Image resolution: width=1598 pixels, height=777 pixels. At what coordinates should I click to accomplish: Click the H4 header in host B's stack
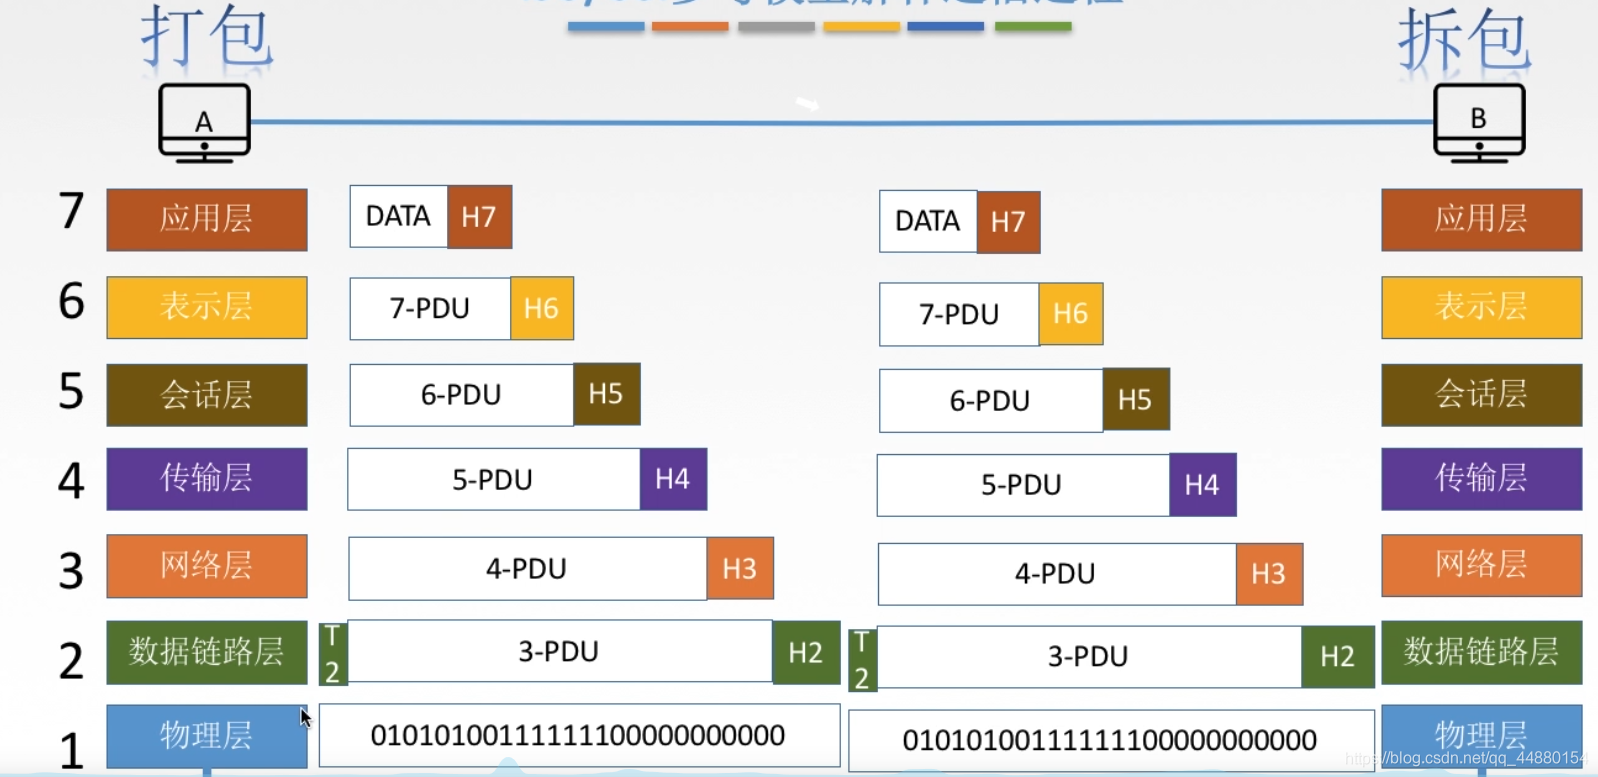1203,485
